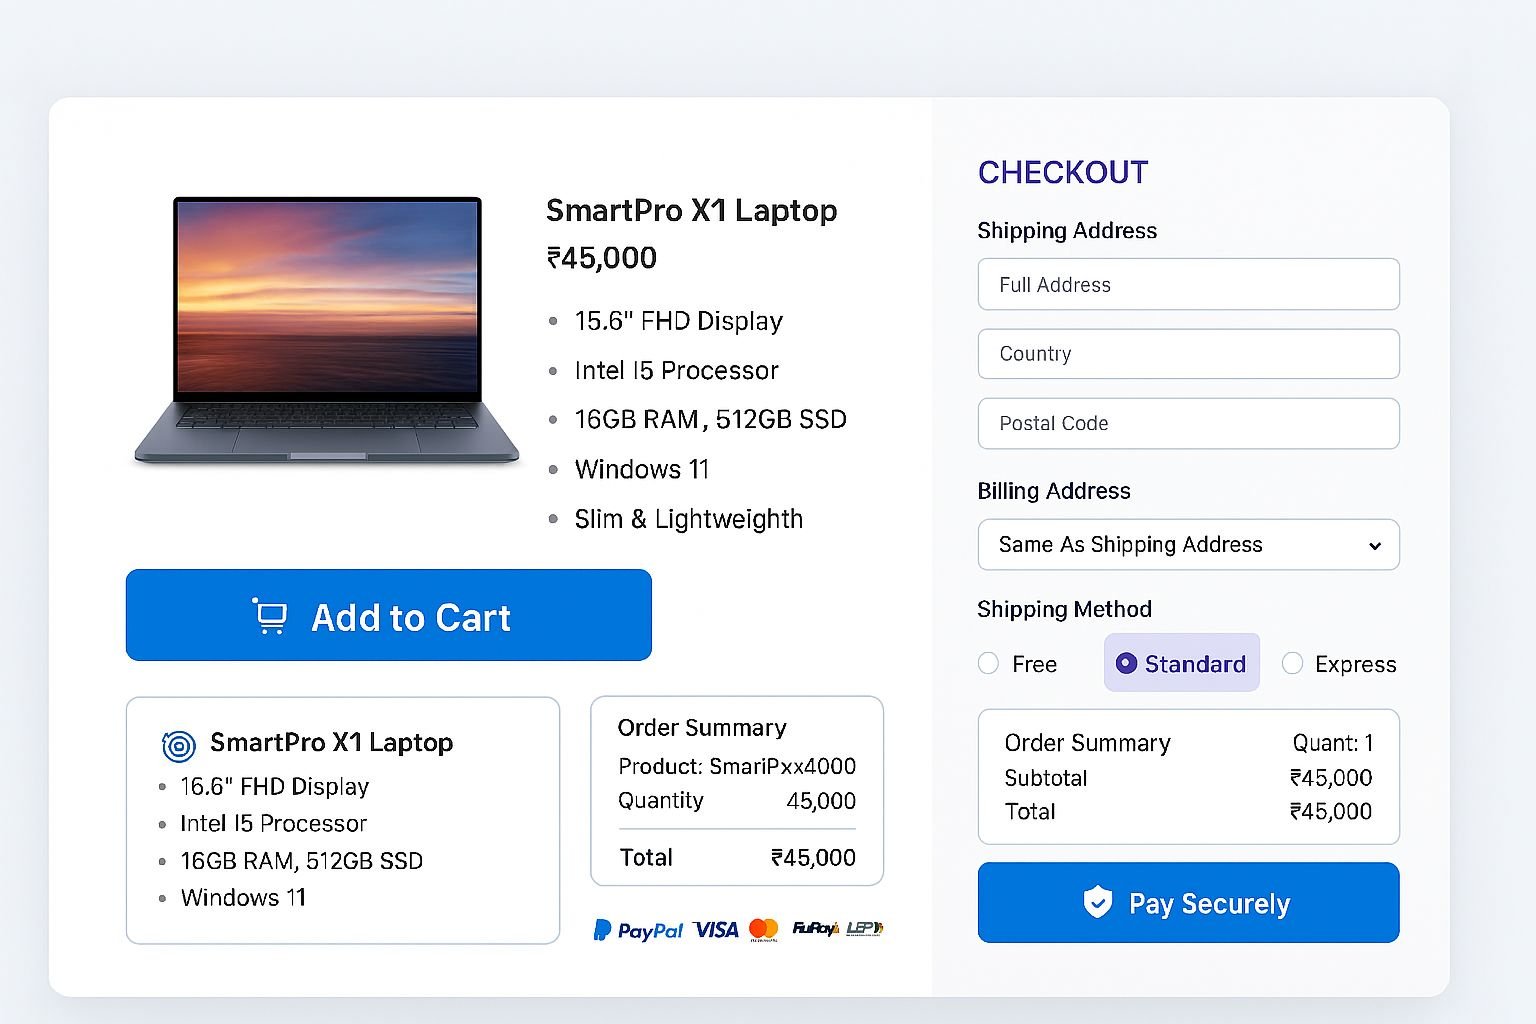Click the Postal Code text field
The image size is (1536, 1024).
tap(1188, 423)
